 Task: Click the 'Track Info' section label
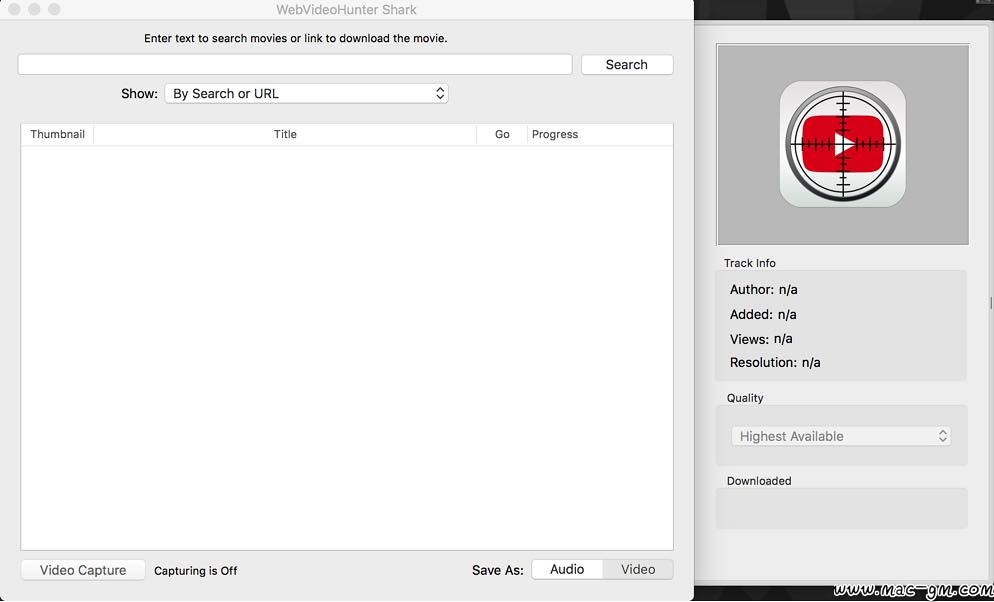[749, 263]
